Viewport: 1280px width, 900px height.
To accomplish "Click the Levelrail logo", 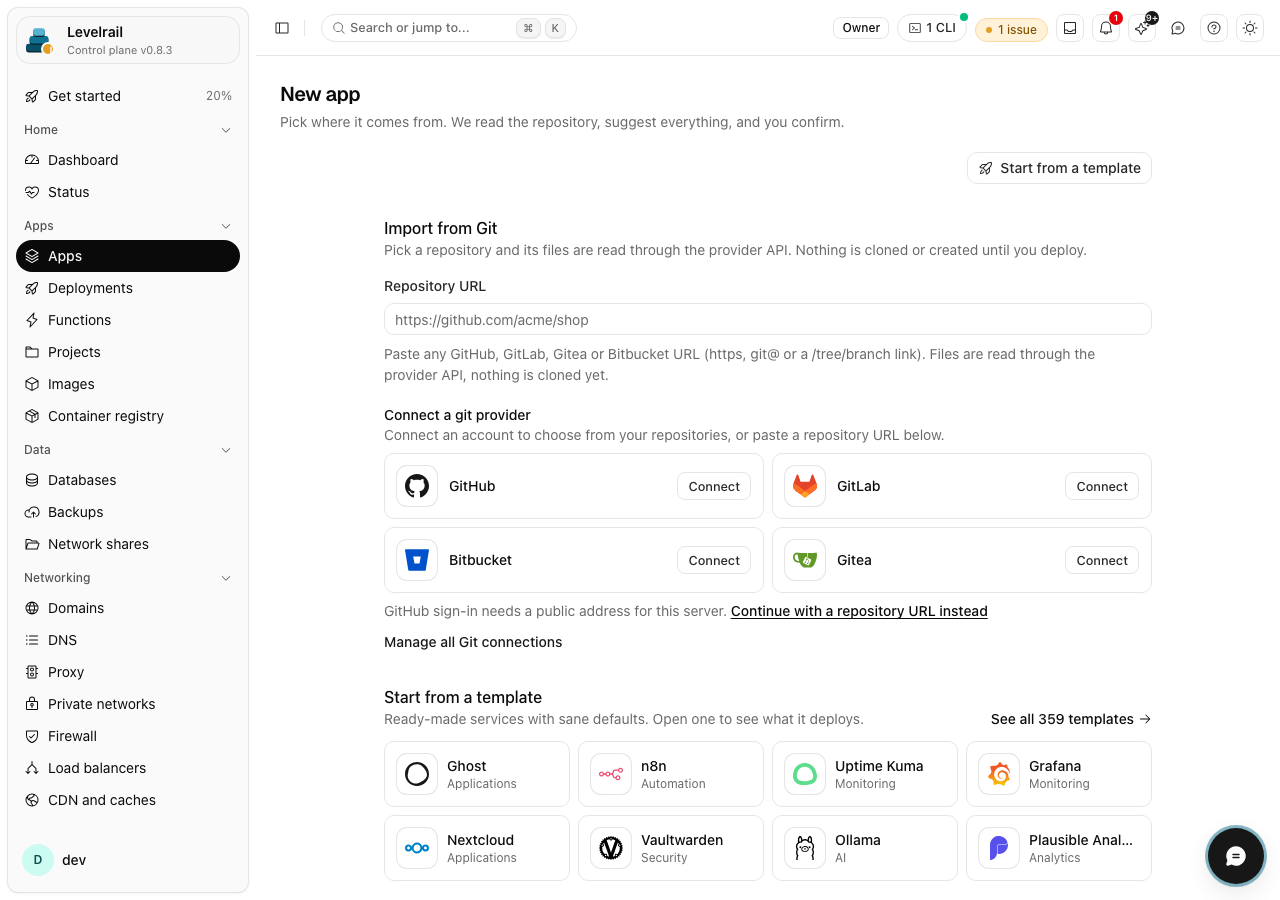I will pos(40,40).
